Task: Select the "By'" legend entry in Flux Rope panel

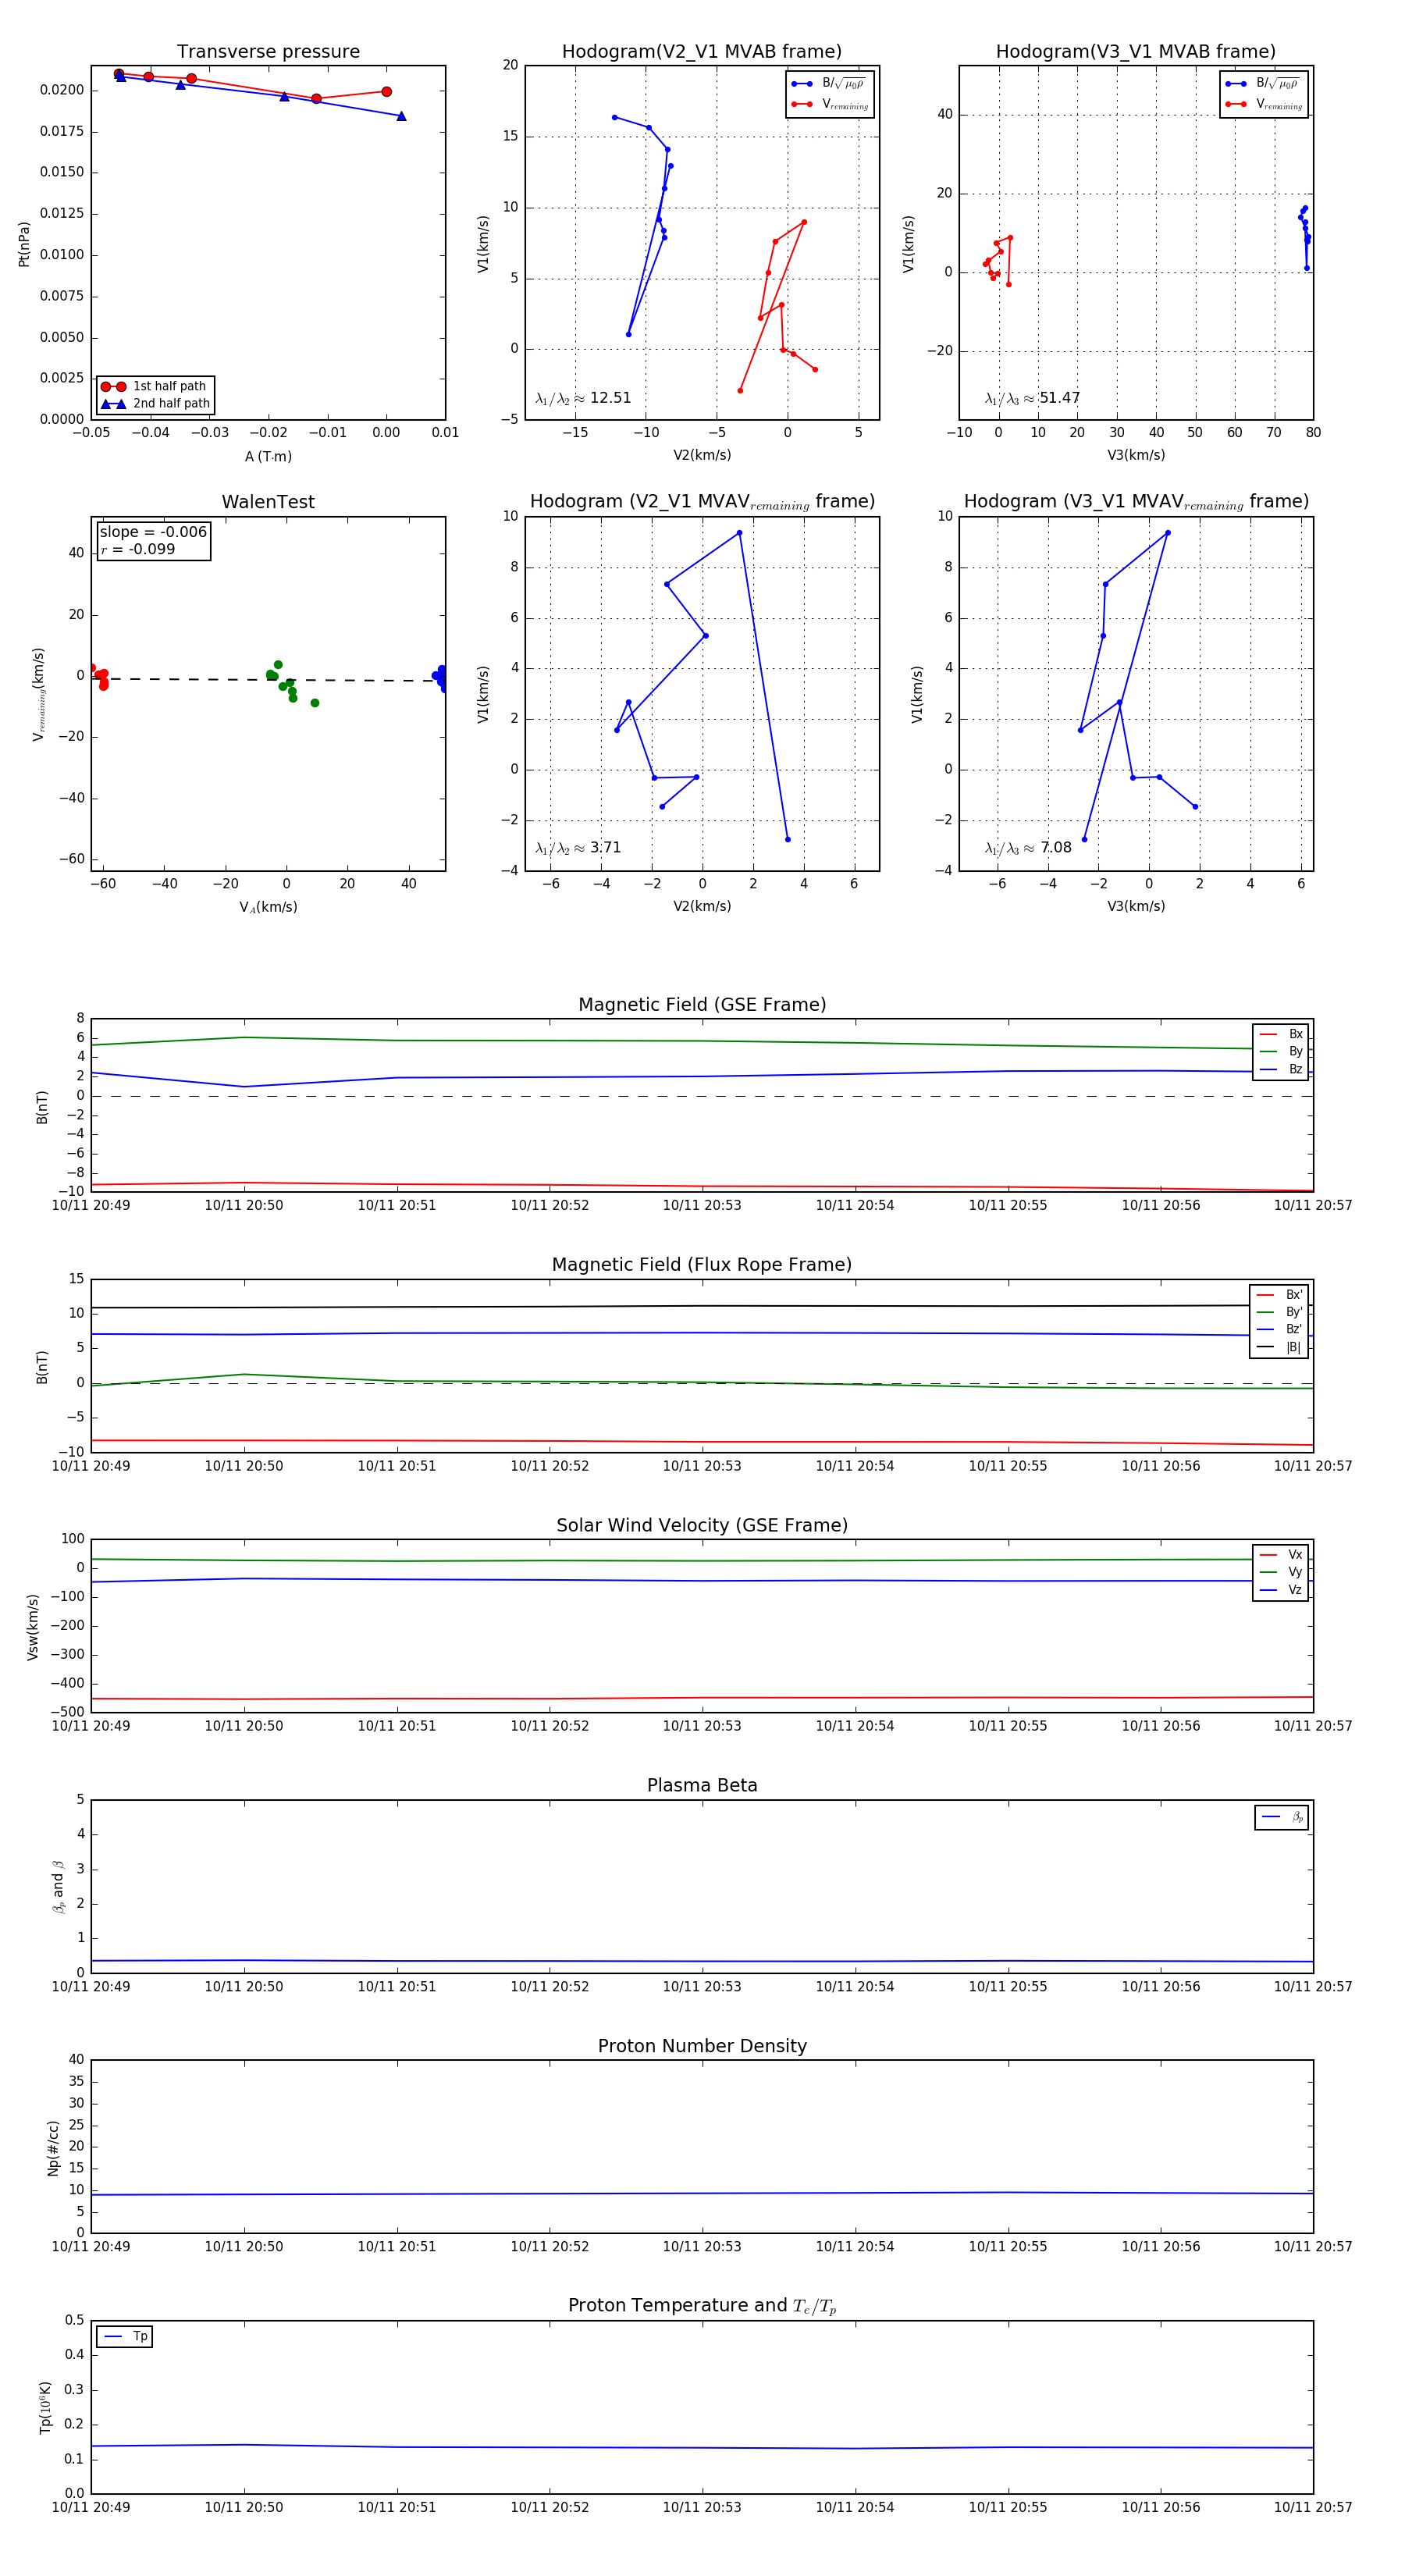Action: pyautogui.click(x=1279, y=1312)
